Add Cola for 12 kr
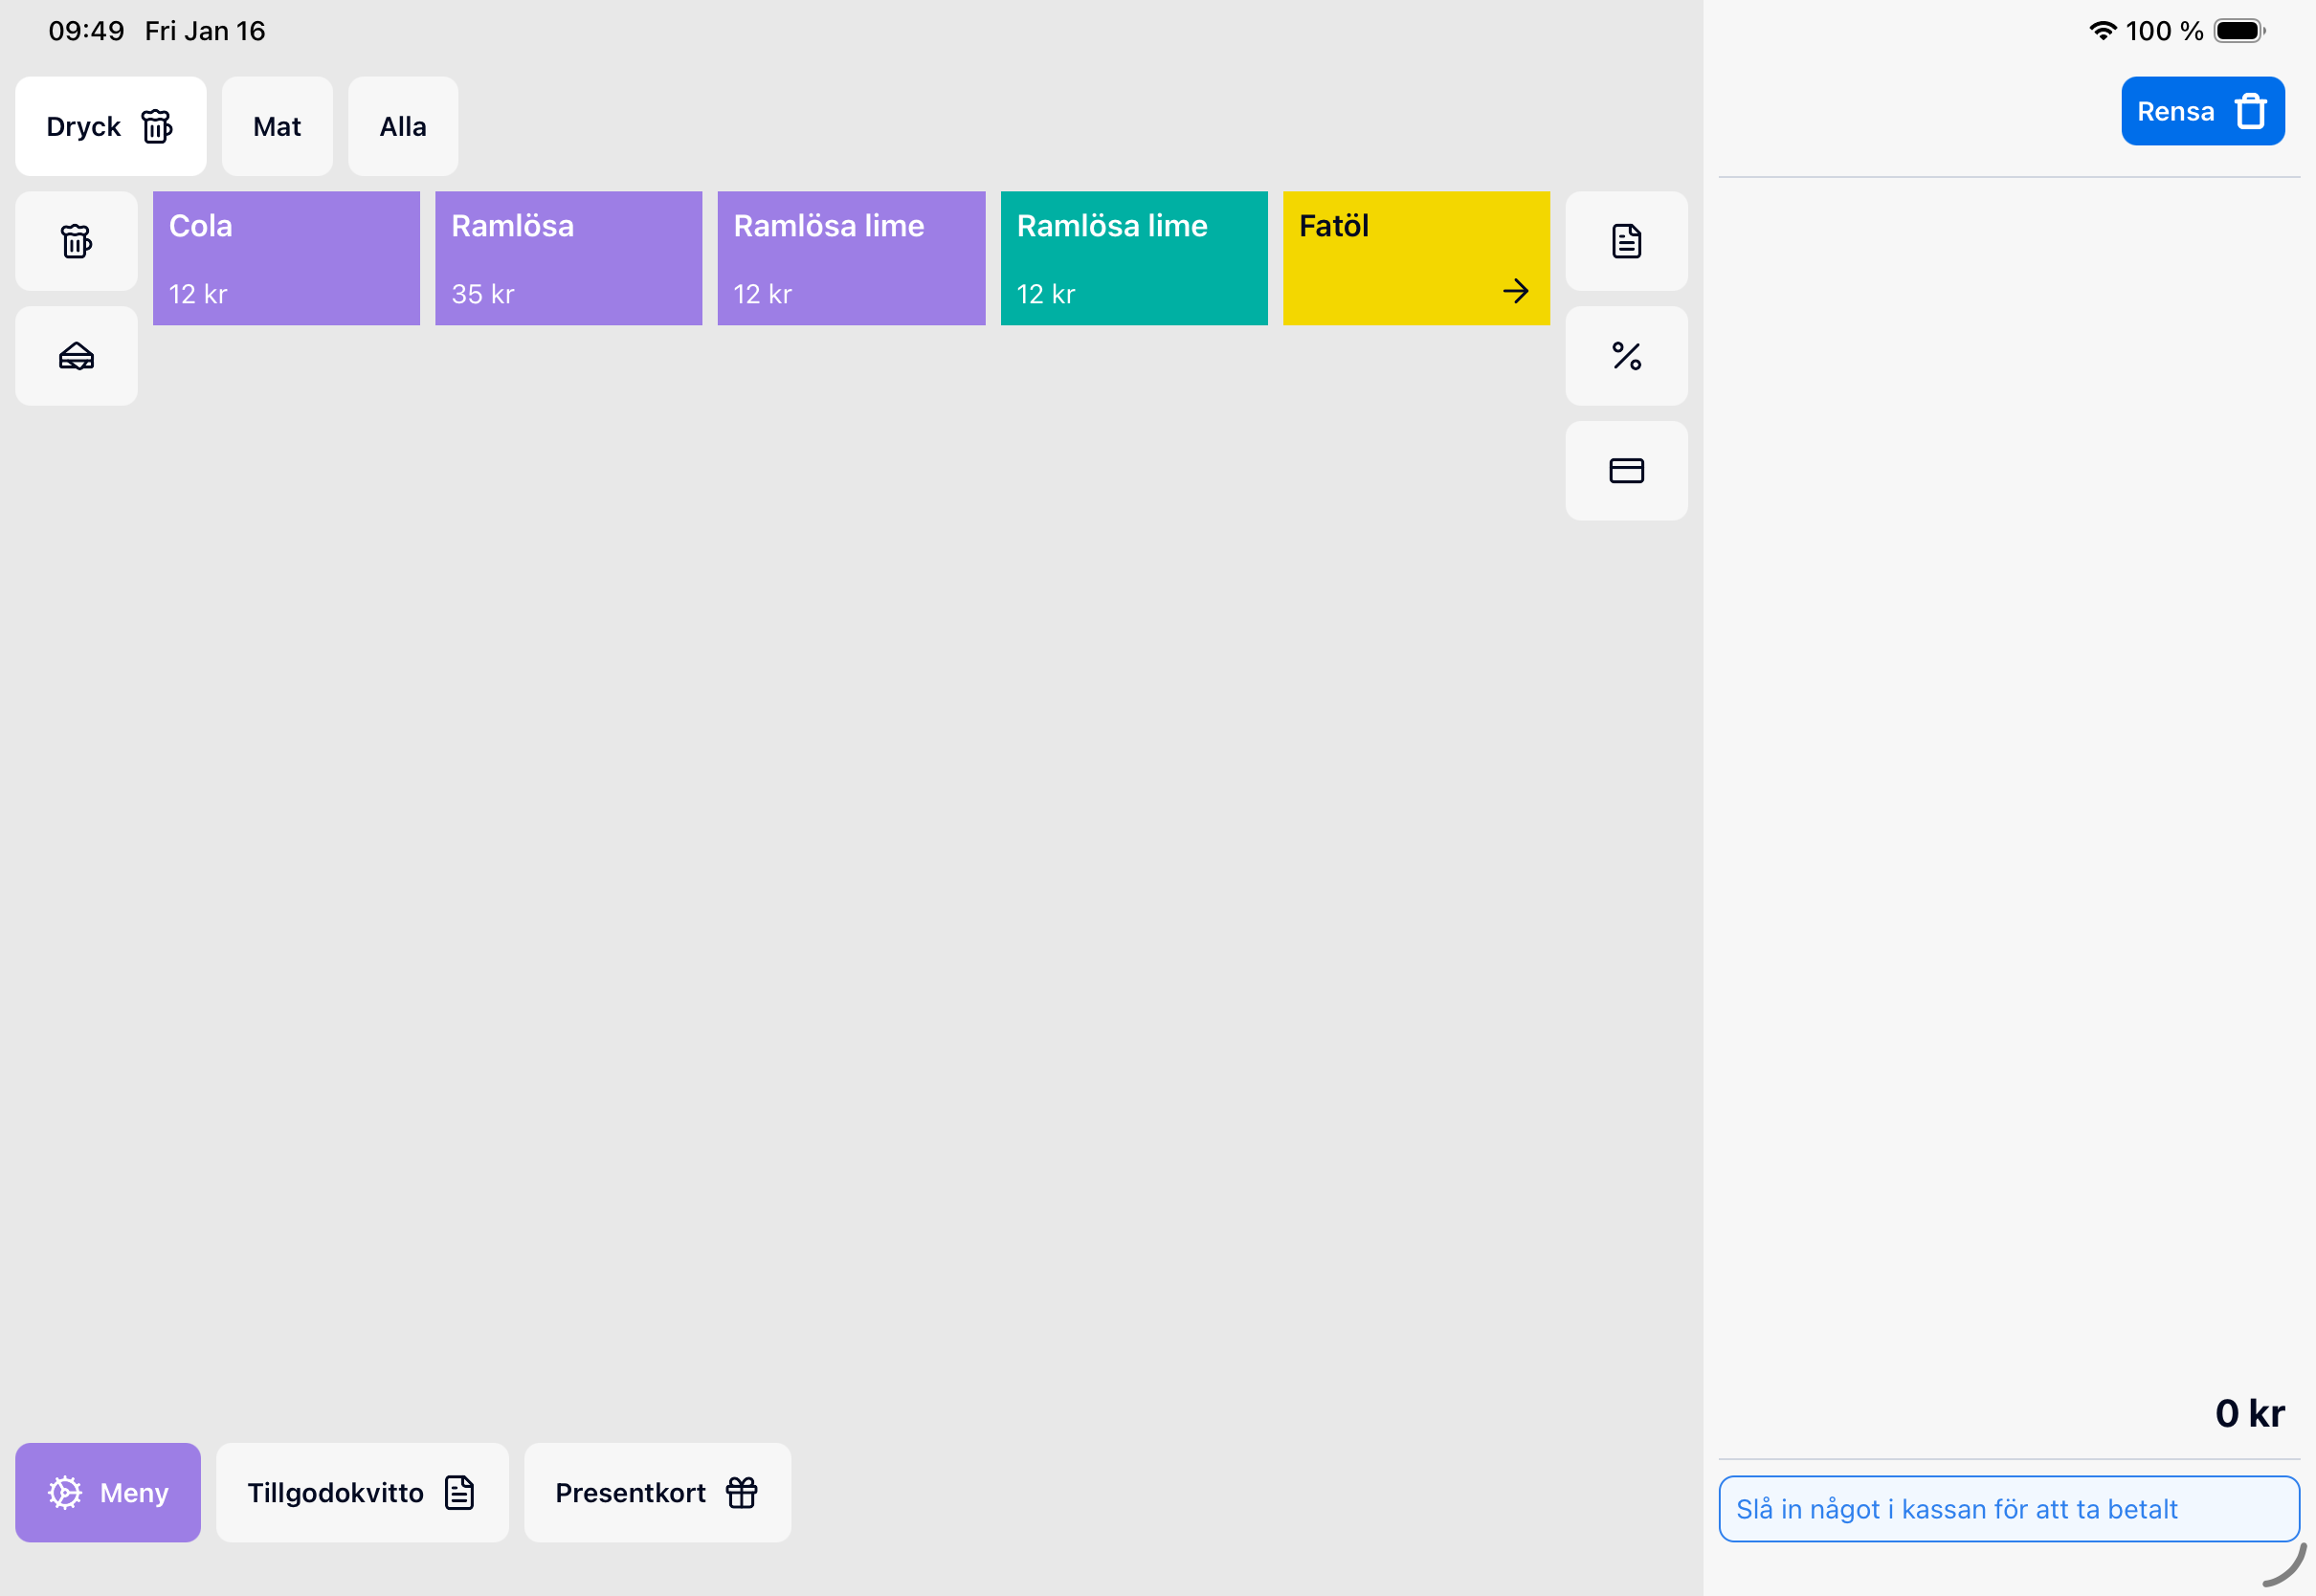The height and width of the screenshot is (1596, 2316). point(286,258)
